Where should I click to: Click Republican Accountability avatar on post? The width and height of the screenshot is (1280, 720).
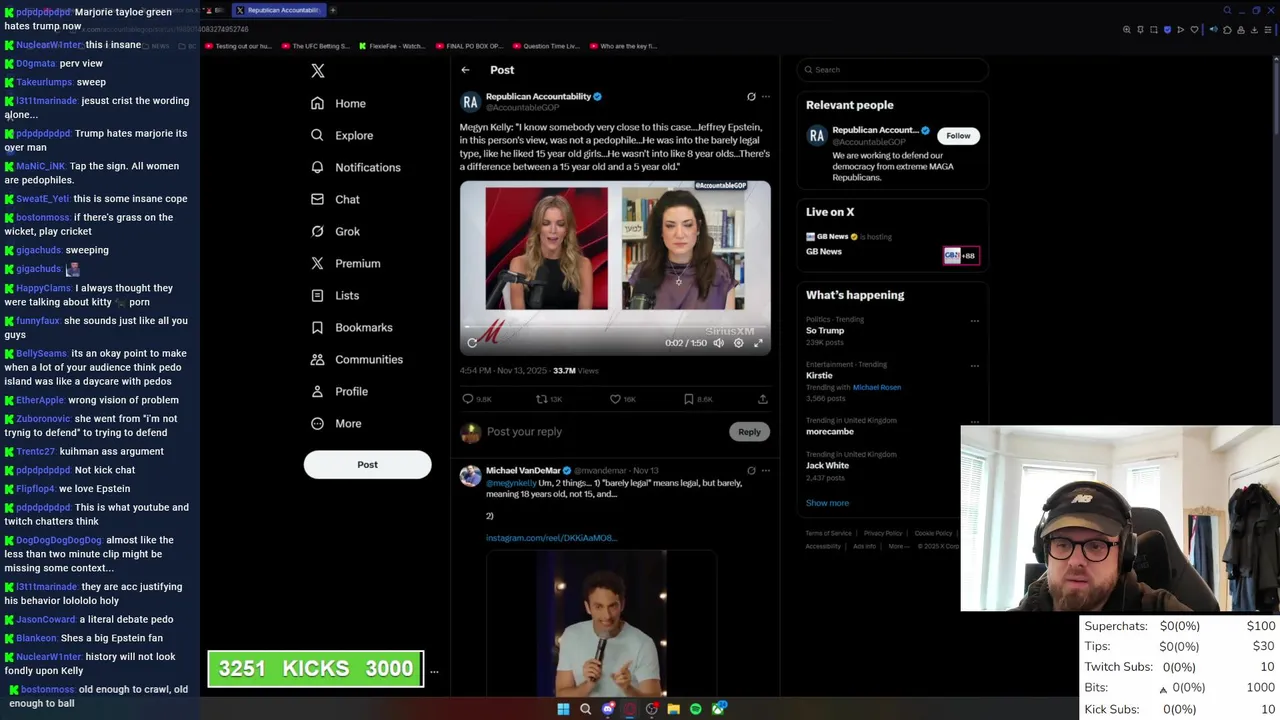[x=470, y=103]
